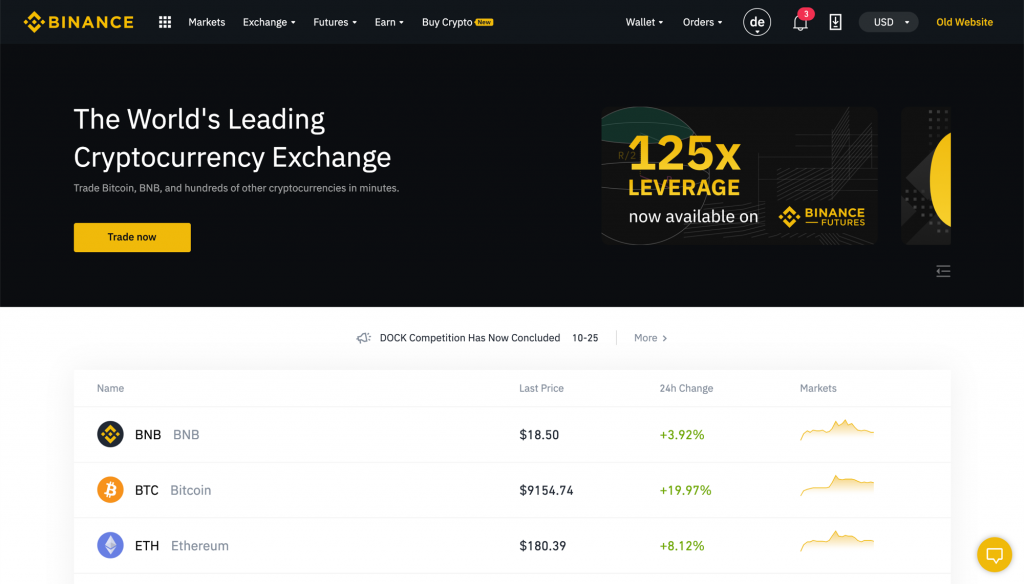
Task: Expand the Exchange dropdown menu
Action: pos(269,22)
